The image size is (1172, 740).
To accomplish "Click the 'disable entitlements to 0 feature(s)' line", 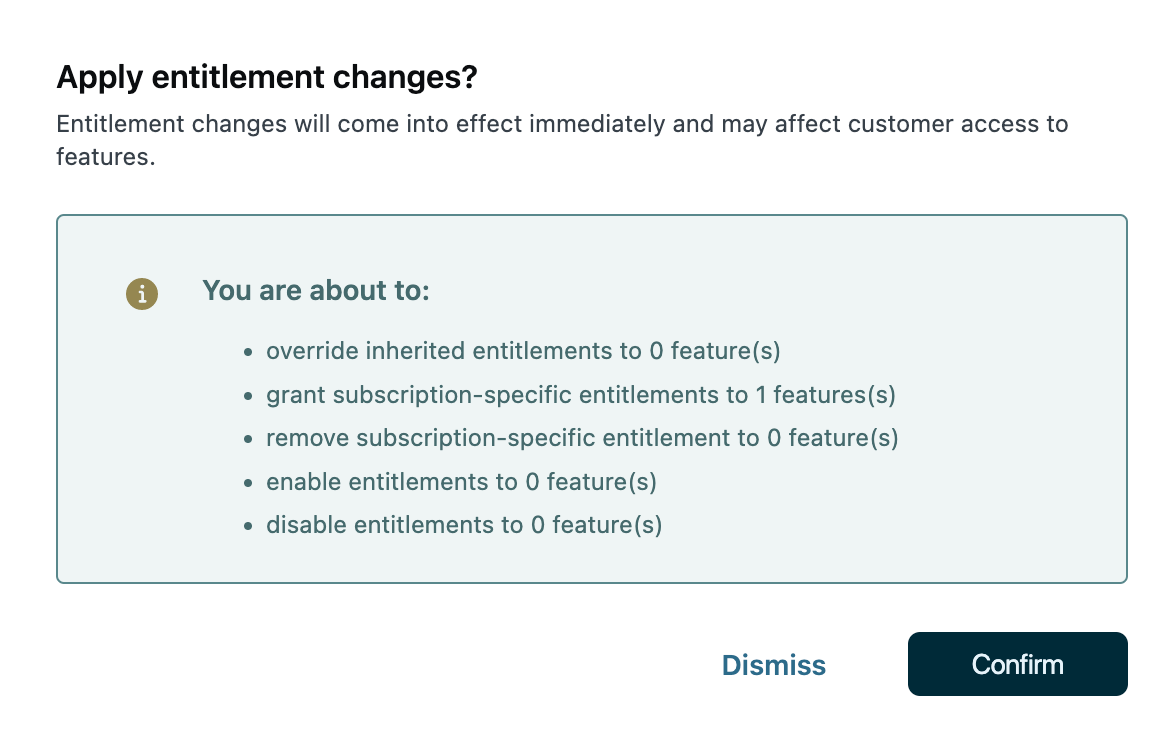I will (x=464, y=525).
